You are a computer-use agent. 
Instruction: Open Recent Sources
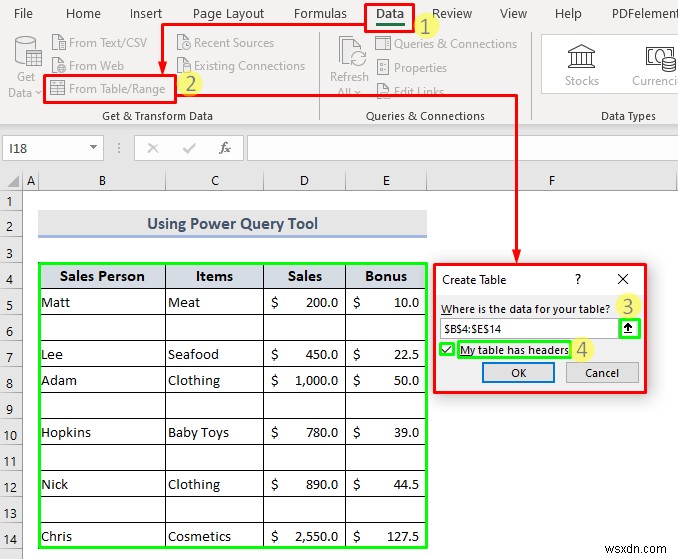225,43
